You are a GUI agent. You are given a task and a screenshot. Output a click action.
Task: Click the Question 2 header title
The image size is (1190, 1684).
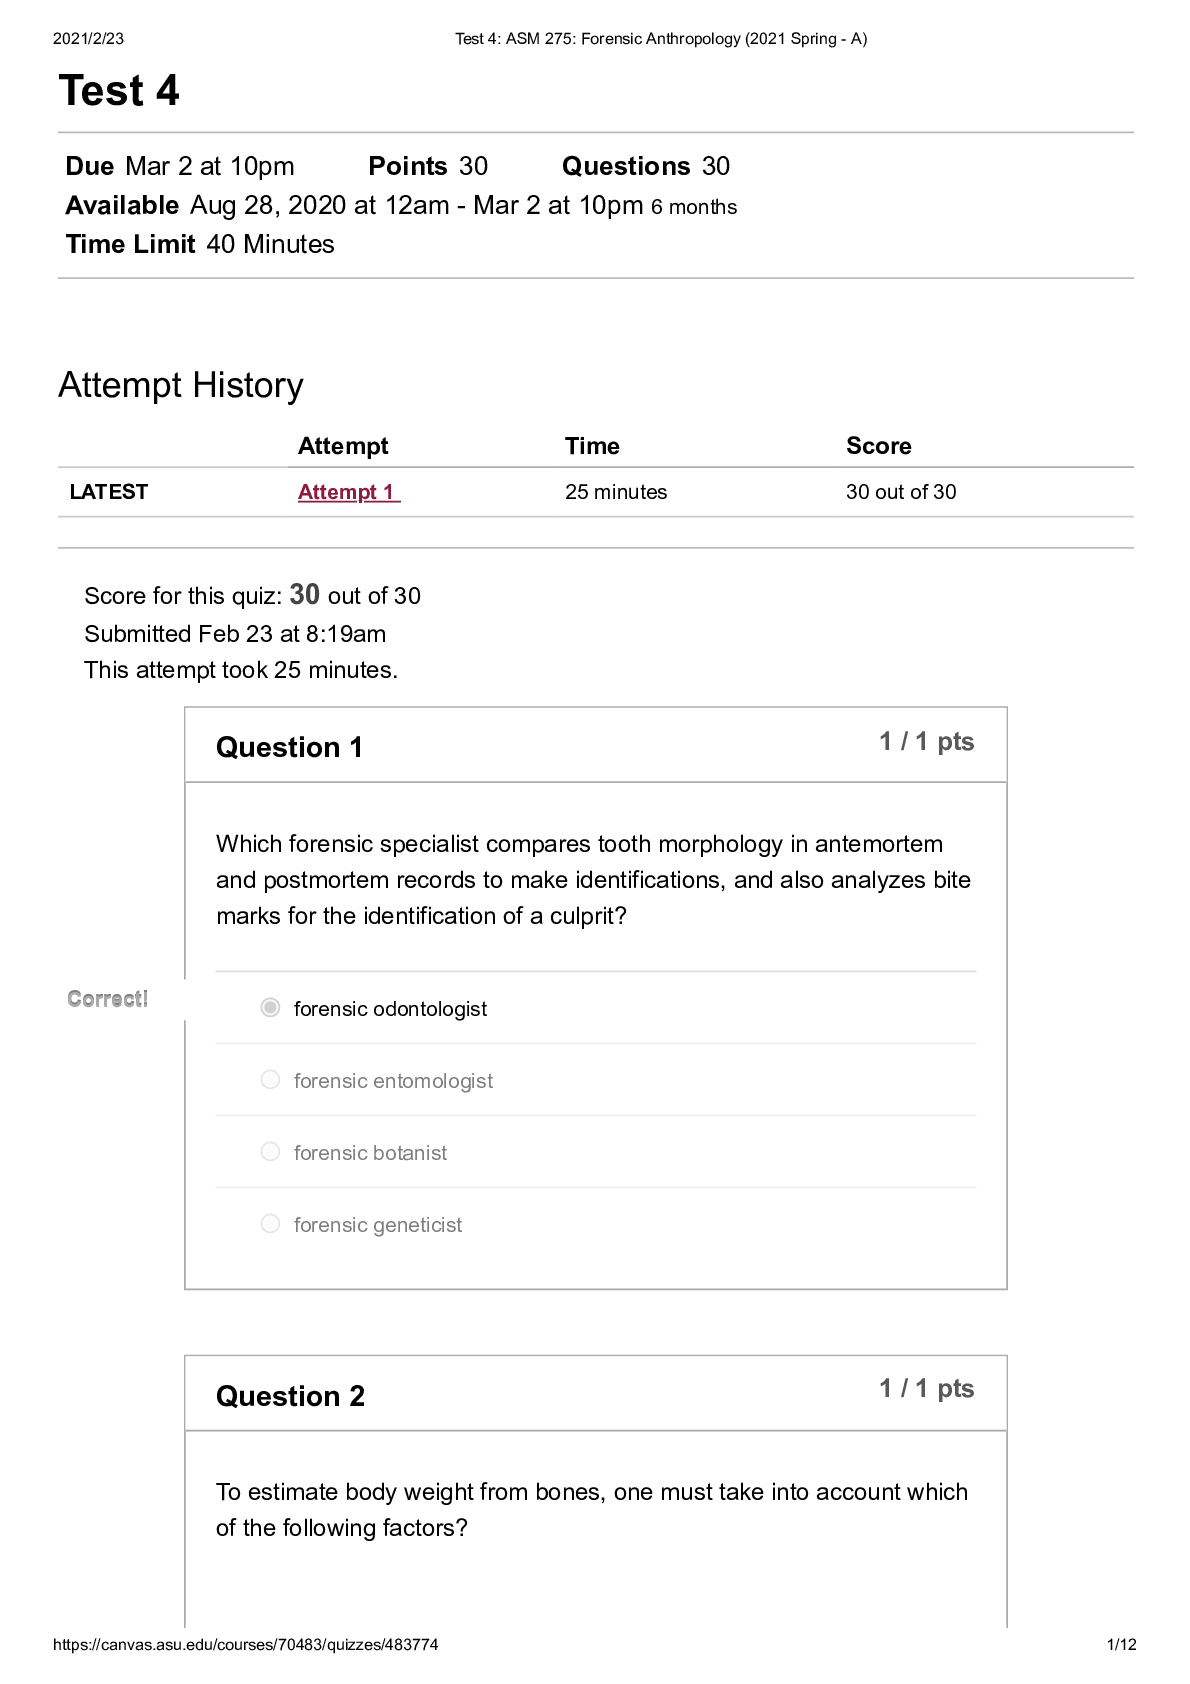tap(290, 1396)
